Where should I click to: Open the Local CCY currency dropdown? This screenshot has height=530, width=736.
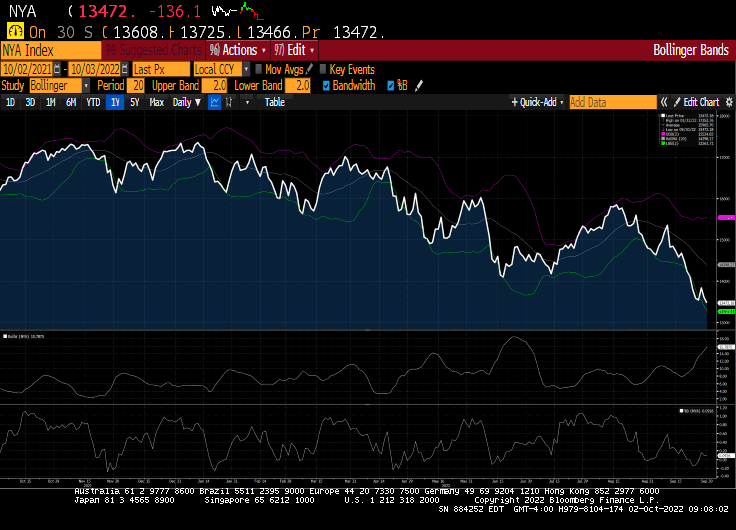click(x=219, y=69)
